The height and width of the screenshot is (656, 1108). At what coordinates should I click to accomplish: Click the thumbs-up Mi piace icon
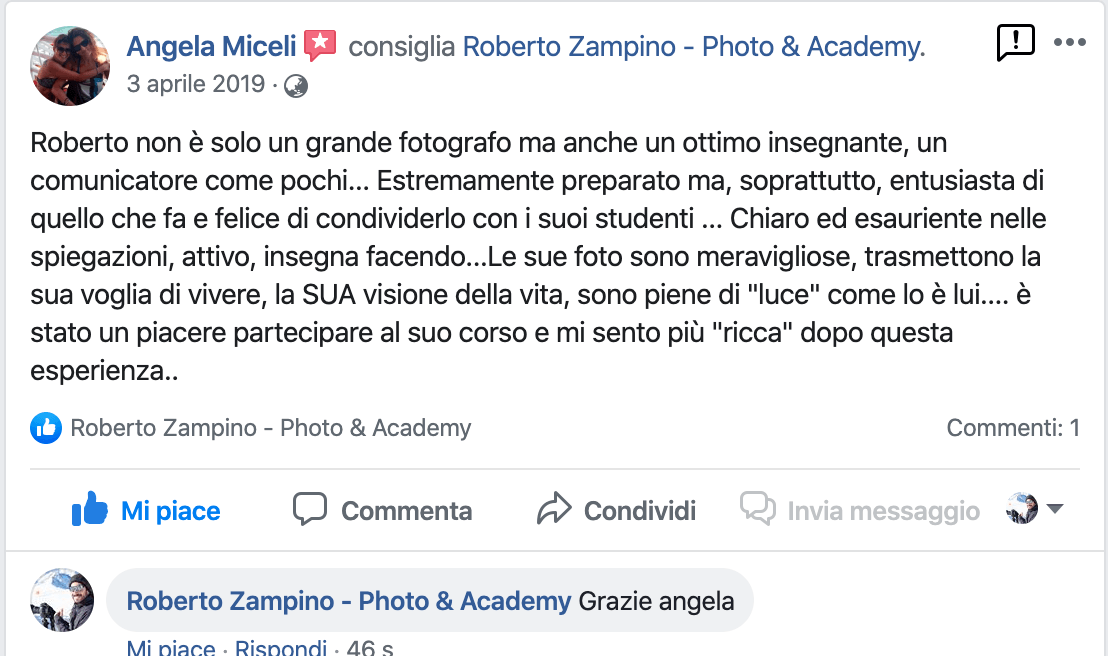click(90, 510)
